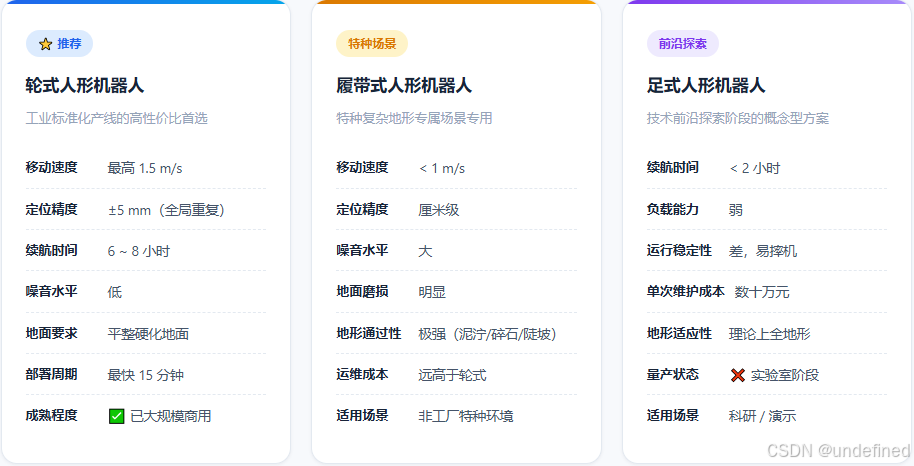The height and width of the screenshot is (466, 914).
Task: Click the value 厘米级
Action: [439, 210]
